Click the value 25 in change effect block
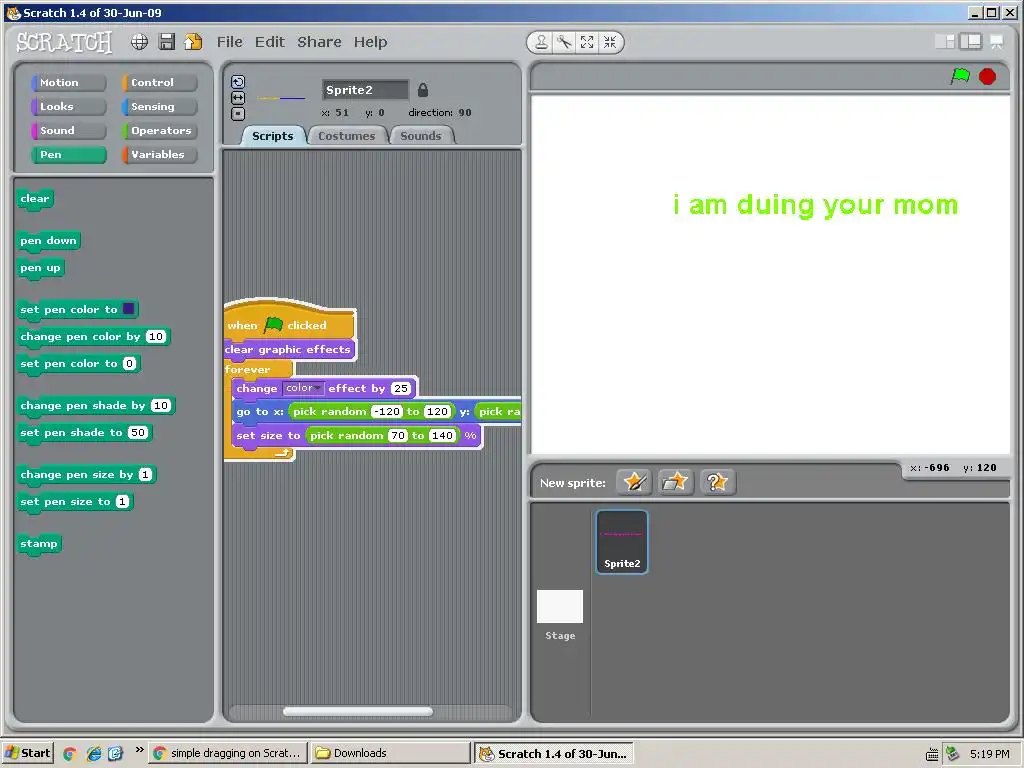The image size is (1024, 768). (x=401, y=388)
